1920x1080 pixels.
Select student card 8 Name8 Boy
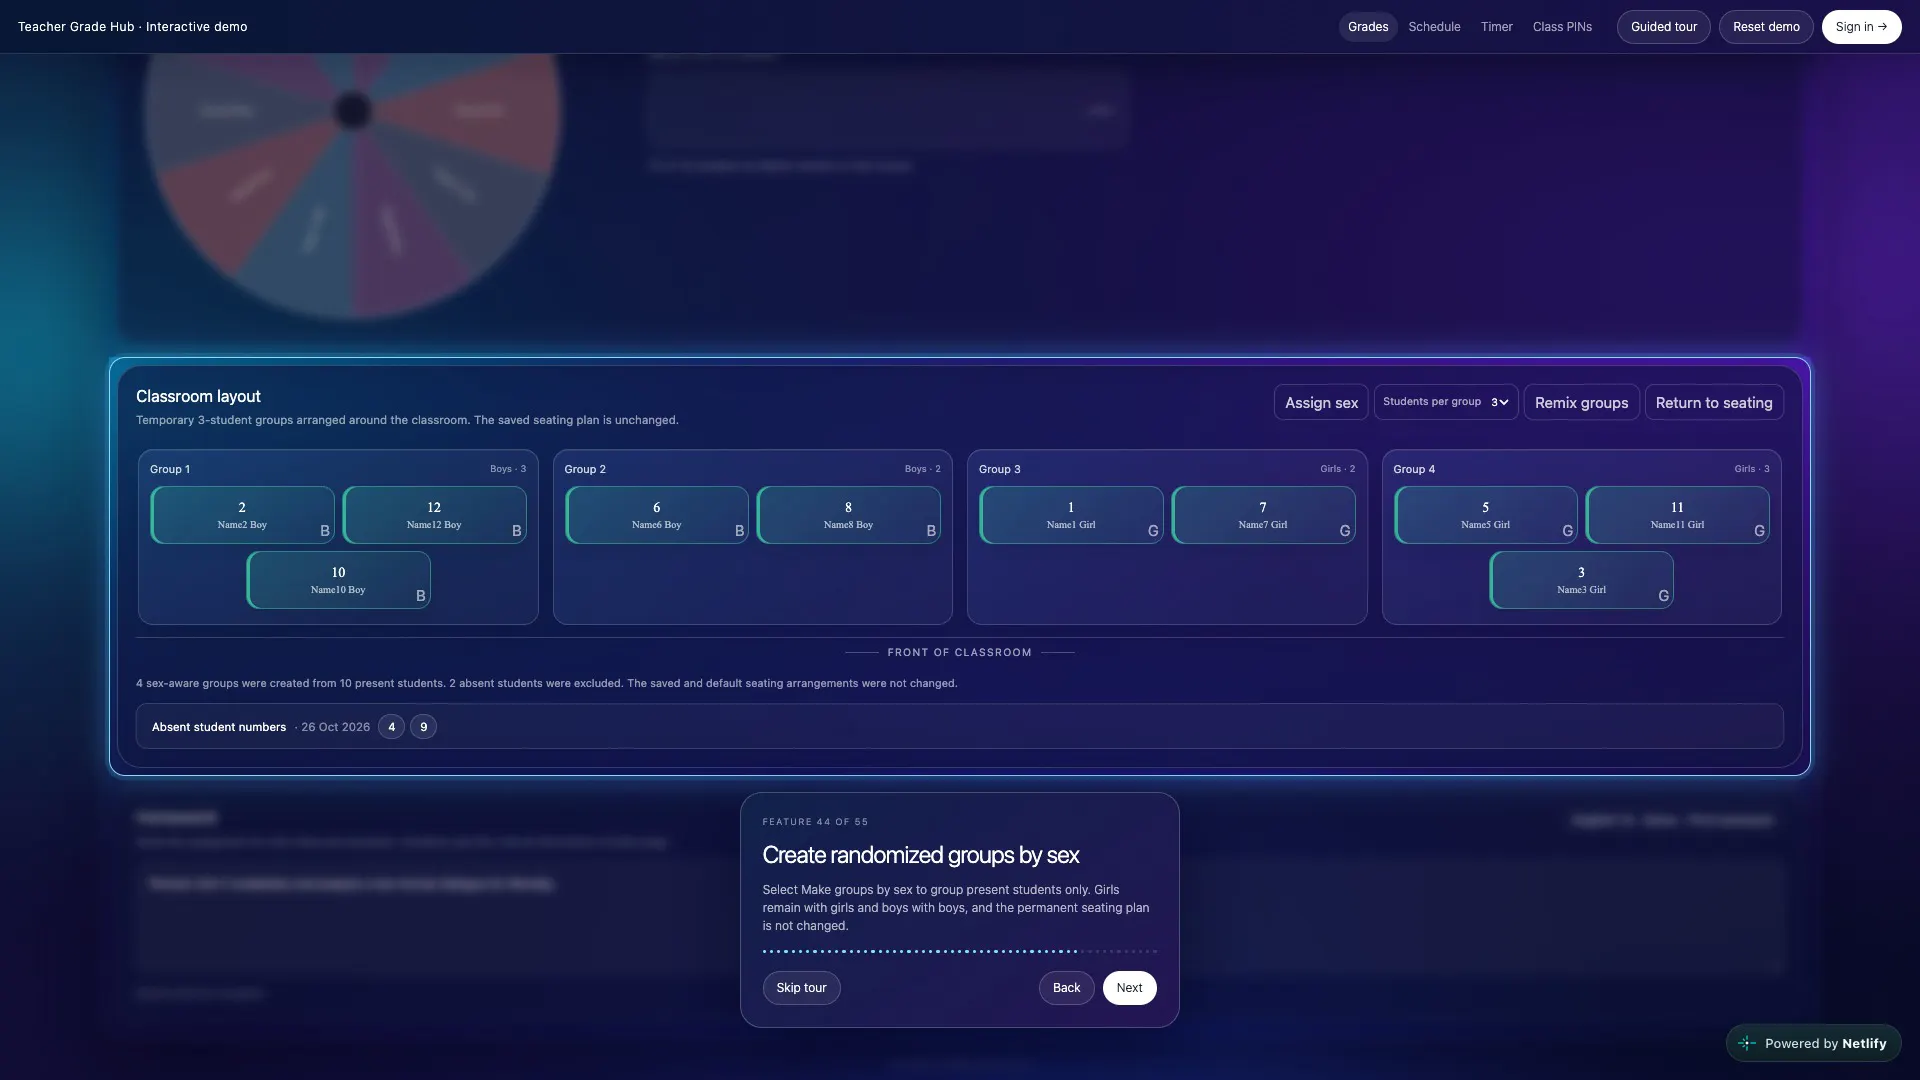click(x=848, y=515)
